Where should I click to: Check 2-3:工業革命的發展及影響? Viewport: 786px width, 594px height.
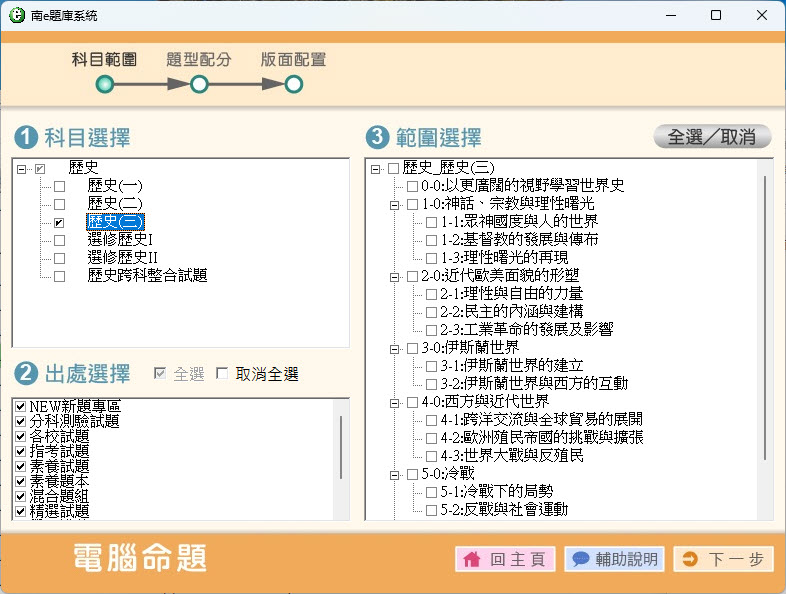click(431, 330)
